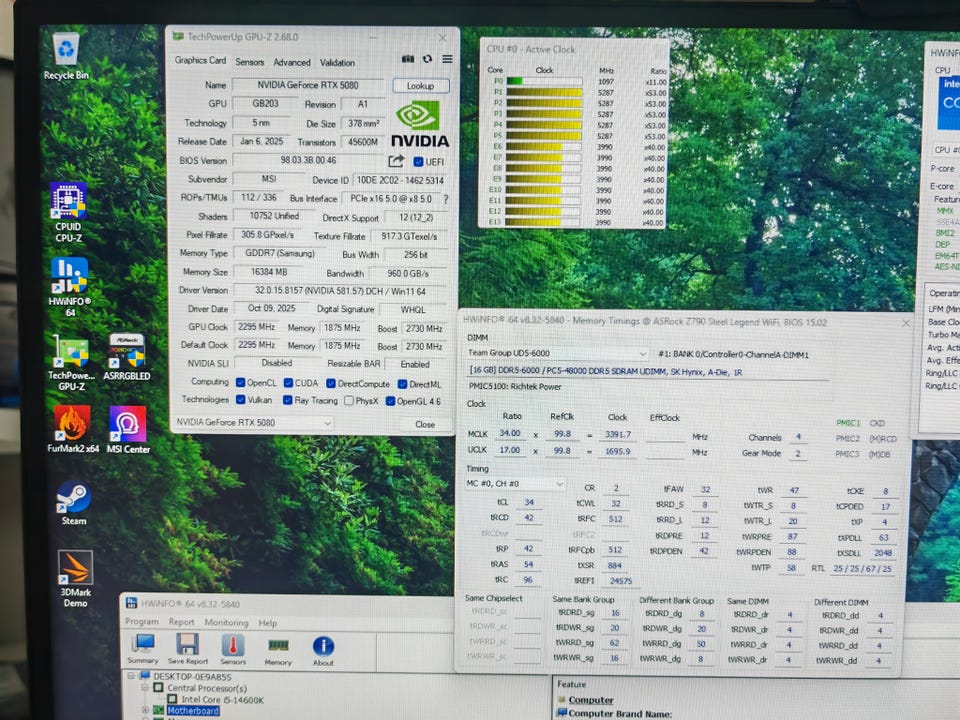
Task: Click NVIDIA logo in GPU-Z
Action: click(x=419, y=125)
